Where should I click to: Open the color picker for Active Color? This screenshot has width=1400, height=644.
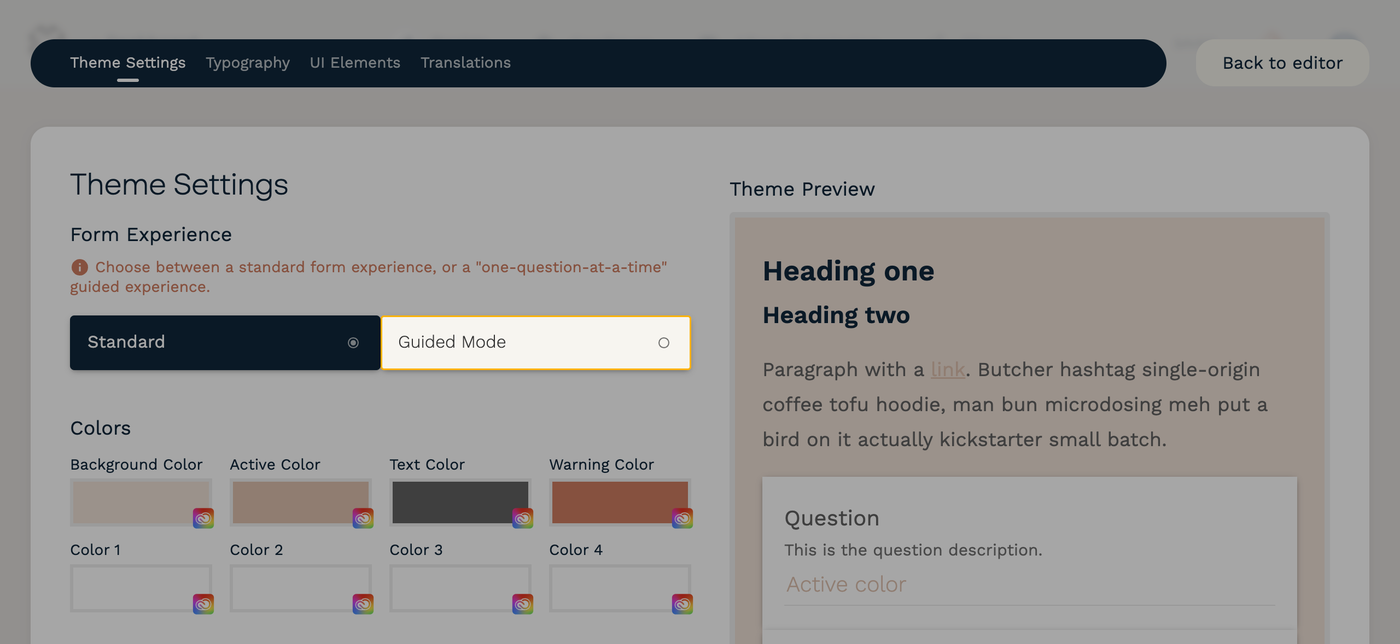point(363,518)
